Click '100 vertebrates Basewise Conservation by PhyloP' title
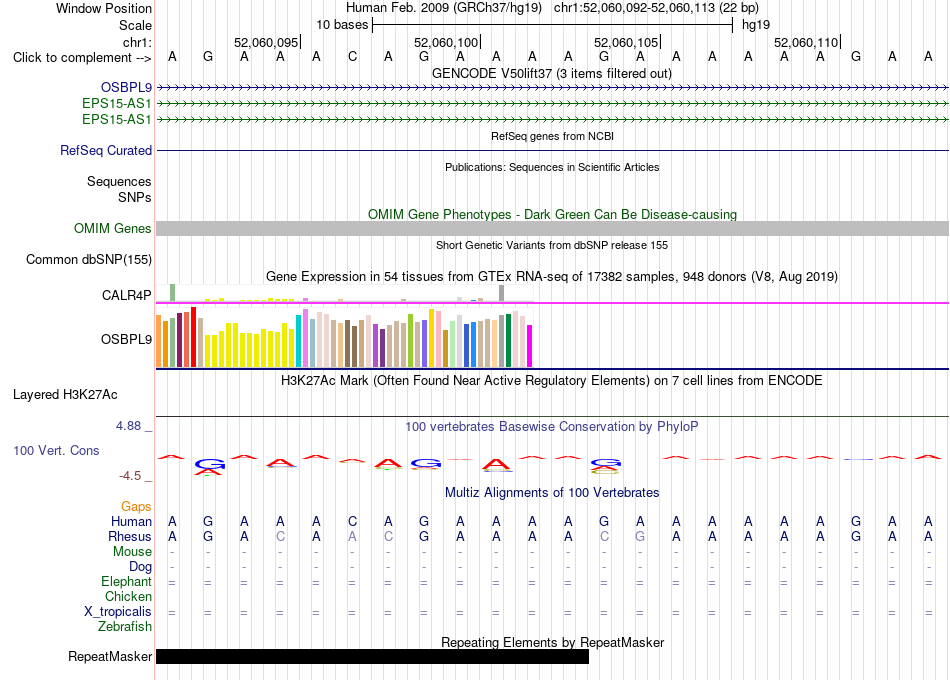This screenshot has width=950, height=680. click(x=552, y=427)
